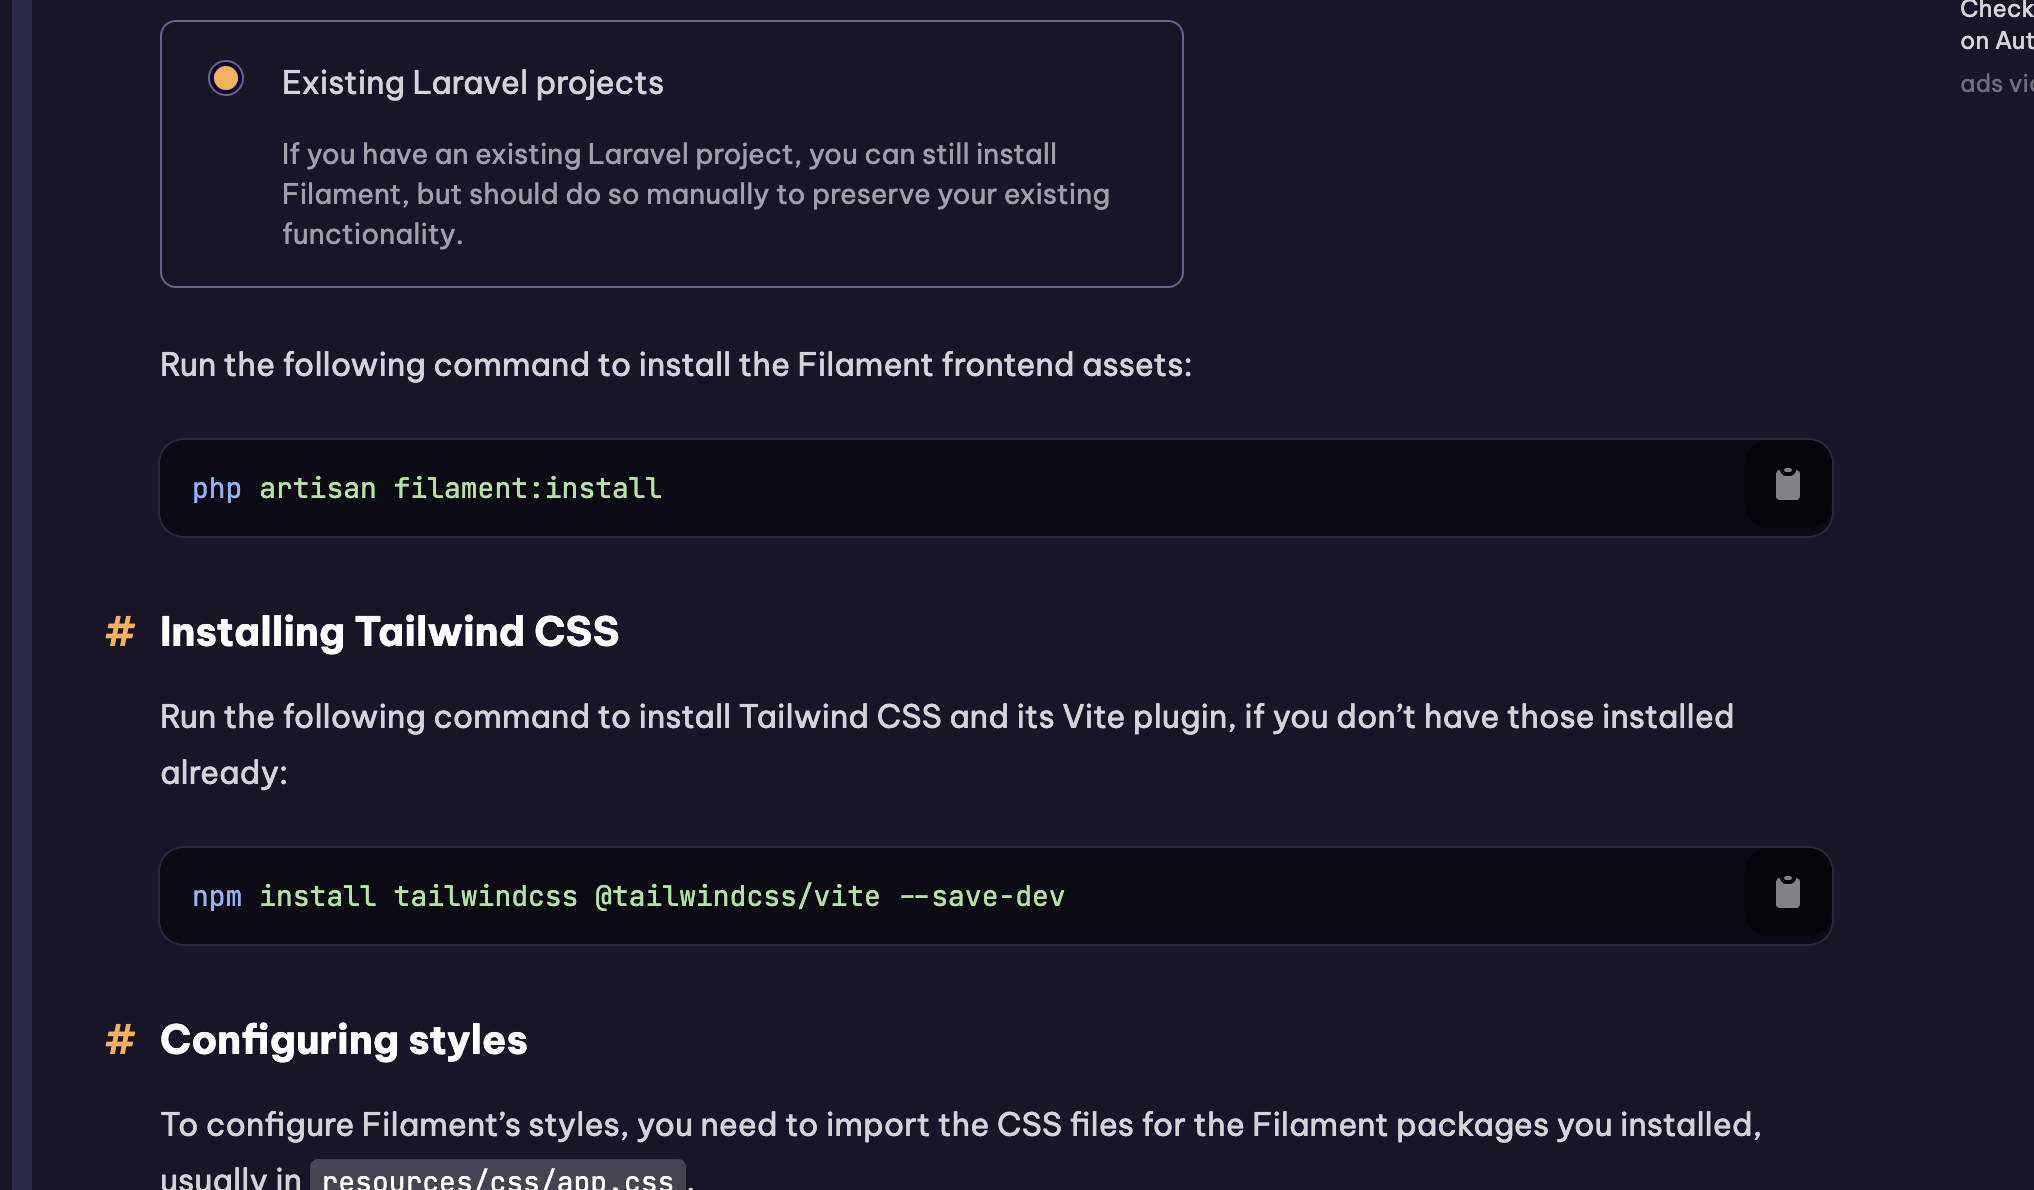
Task: Click the hash anchor beside Installing Tailwind CSS
Action: (120, 632)
